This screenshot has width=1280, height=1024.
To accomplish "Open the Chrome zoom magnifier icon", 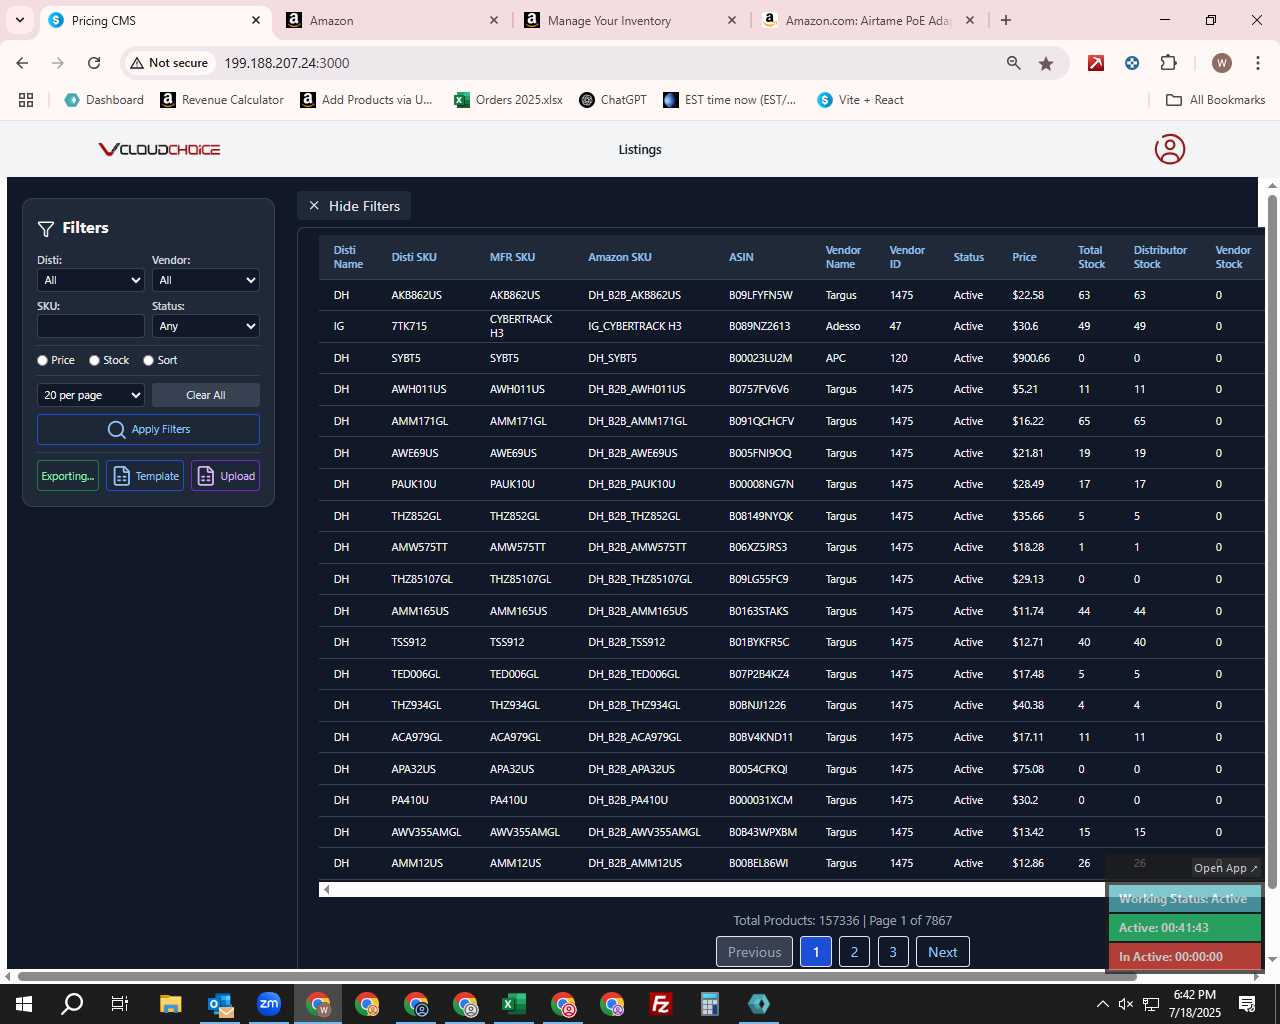I will [1014, 63].
